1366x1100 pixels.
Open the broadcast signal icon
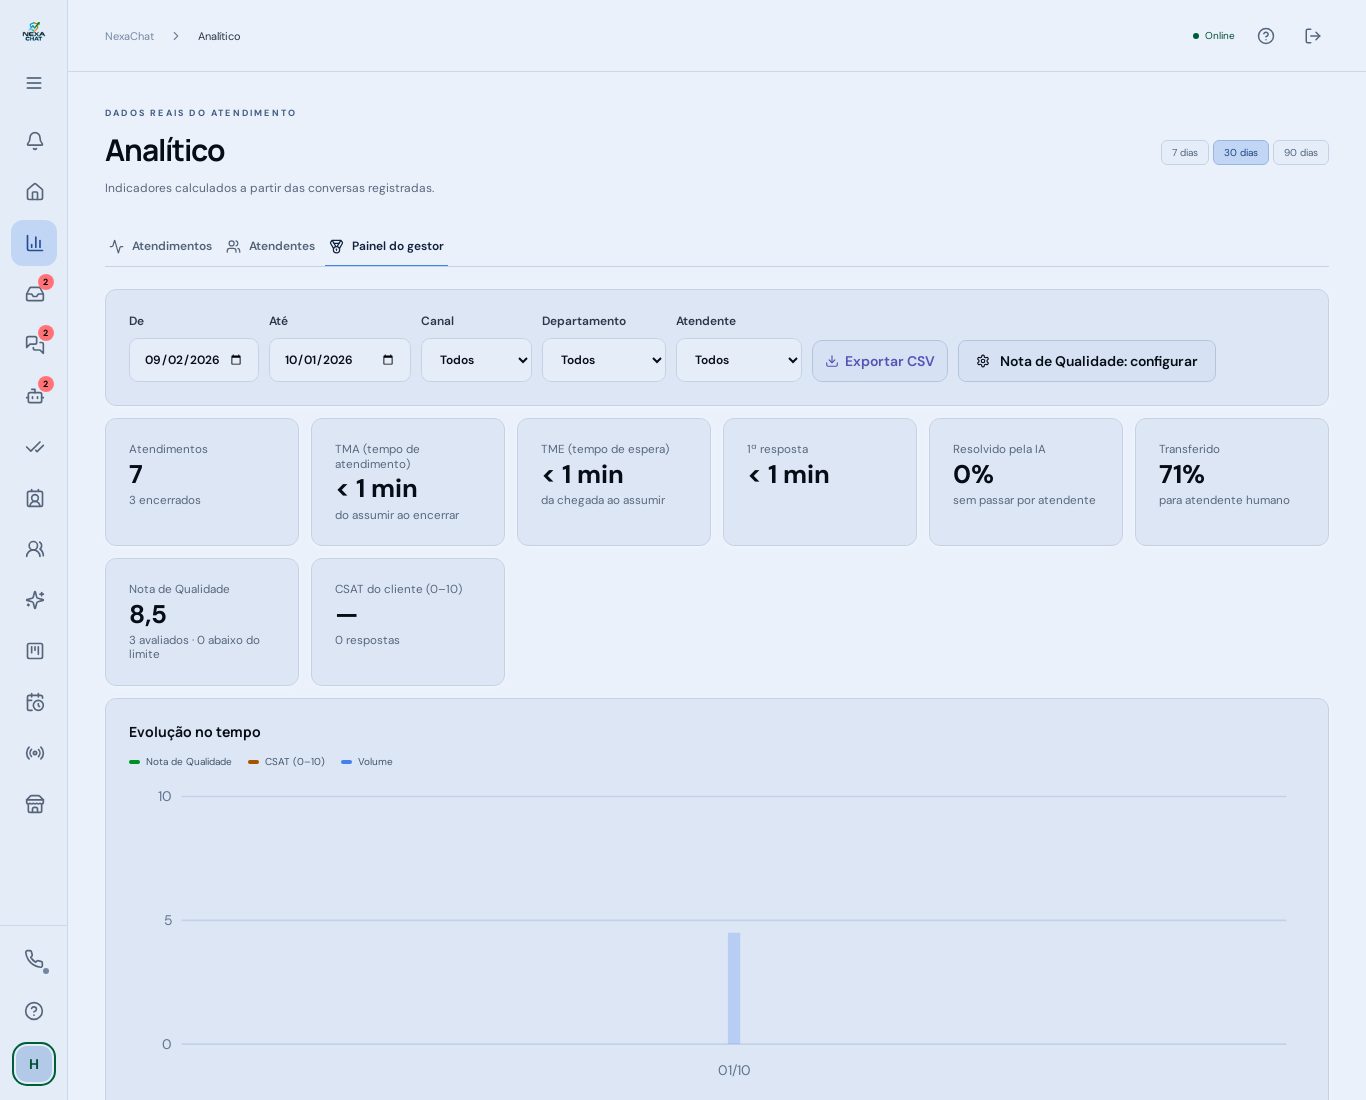tap(34, 753)
